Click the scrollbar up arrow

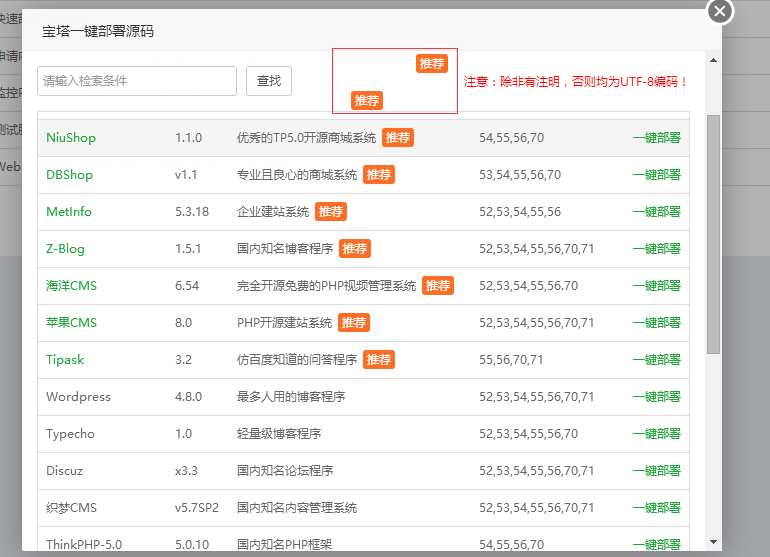pyautogui.click(x=714, y=60)
